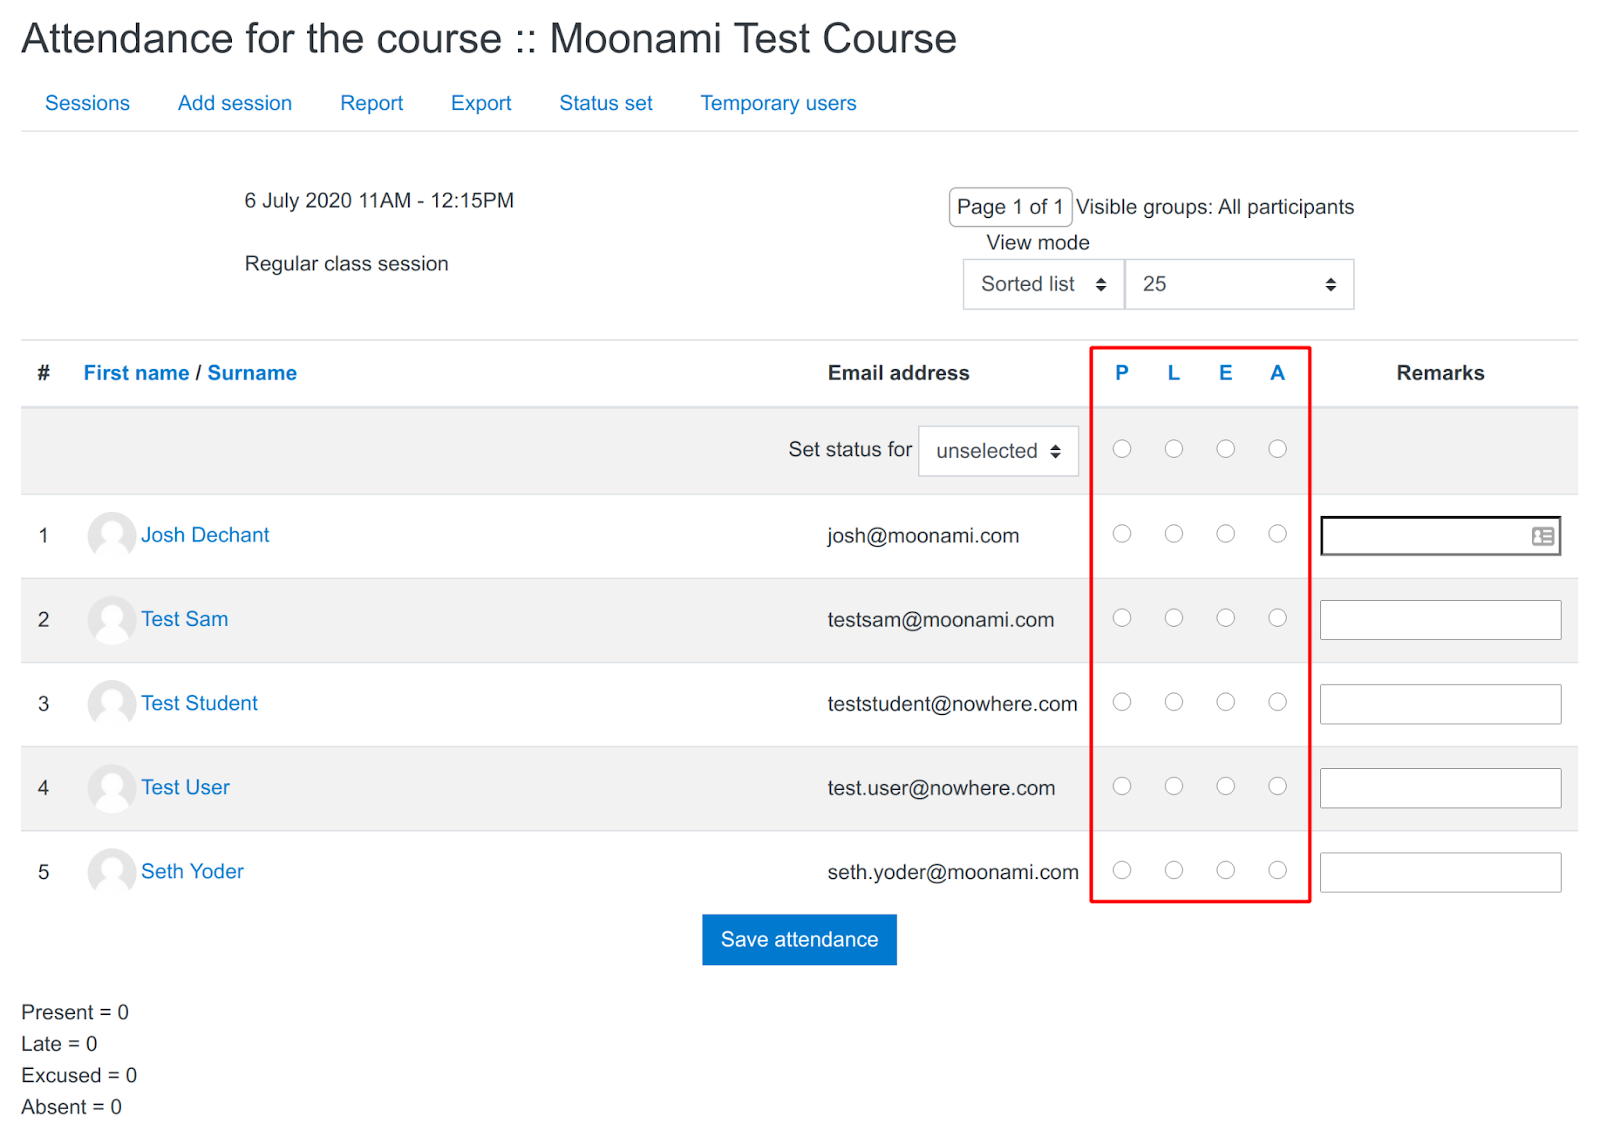Click Test Sam's avatar picture

[111, 619]
